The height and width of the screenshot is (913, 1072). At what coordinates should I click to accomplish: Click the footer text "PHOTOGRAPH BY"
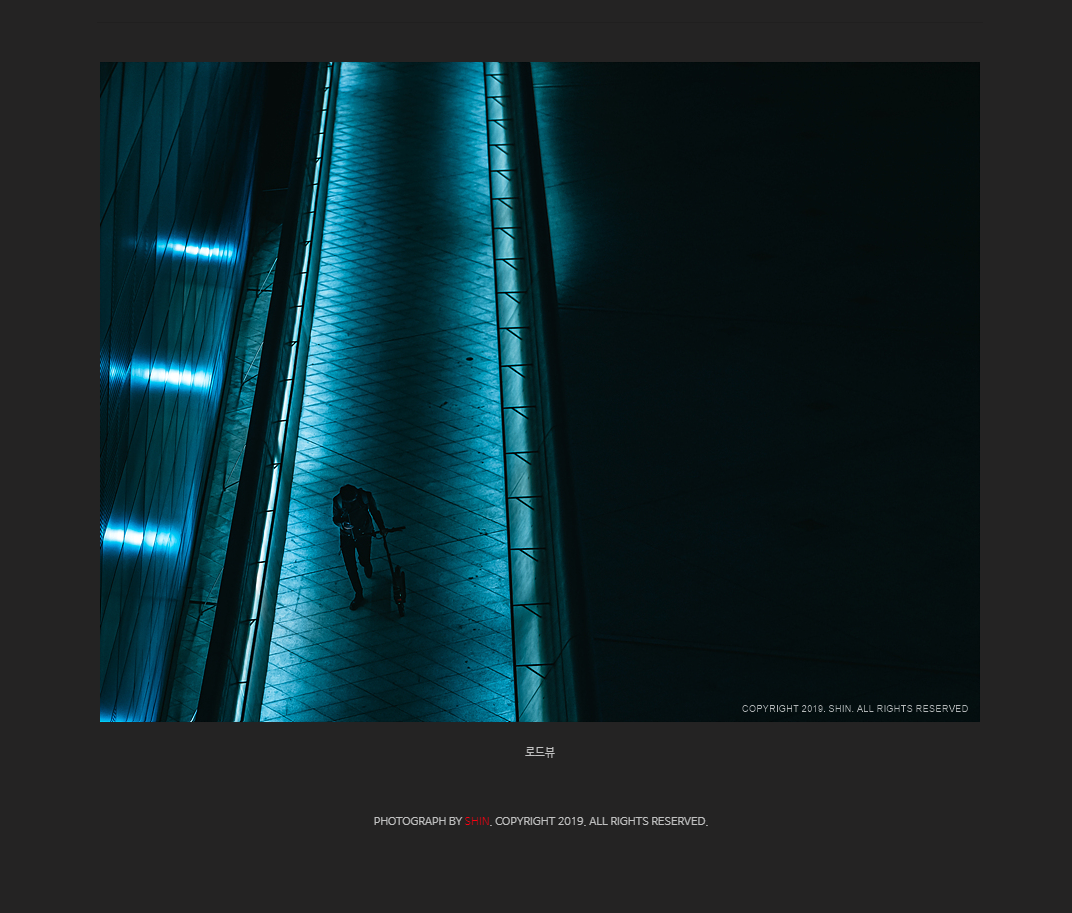[x=417, y=821]
